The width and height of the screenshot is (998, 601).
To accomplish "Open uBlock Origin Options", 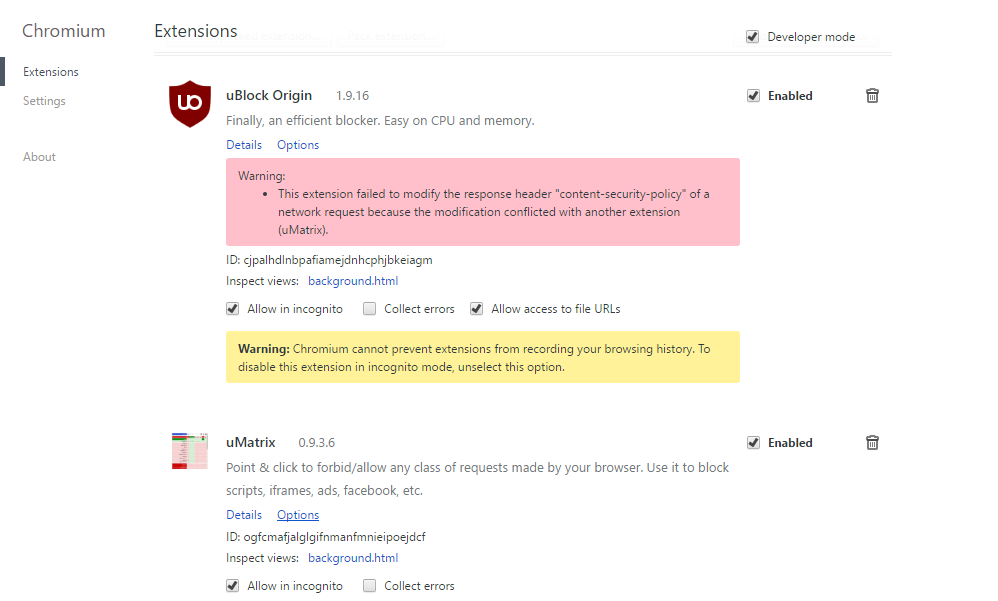I will pos(297,144).
